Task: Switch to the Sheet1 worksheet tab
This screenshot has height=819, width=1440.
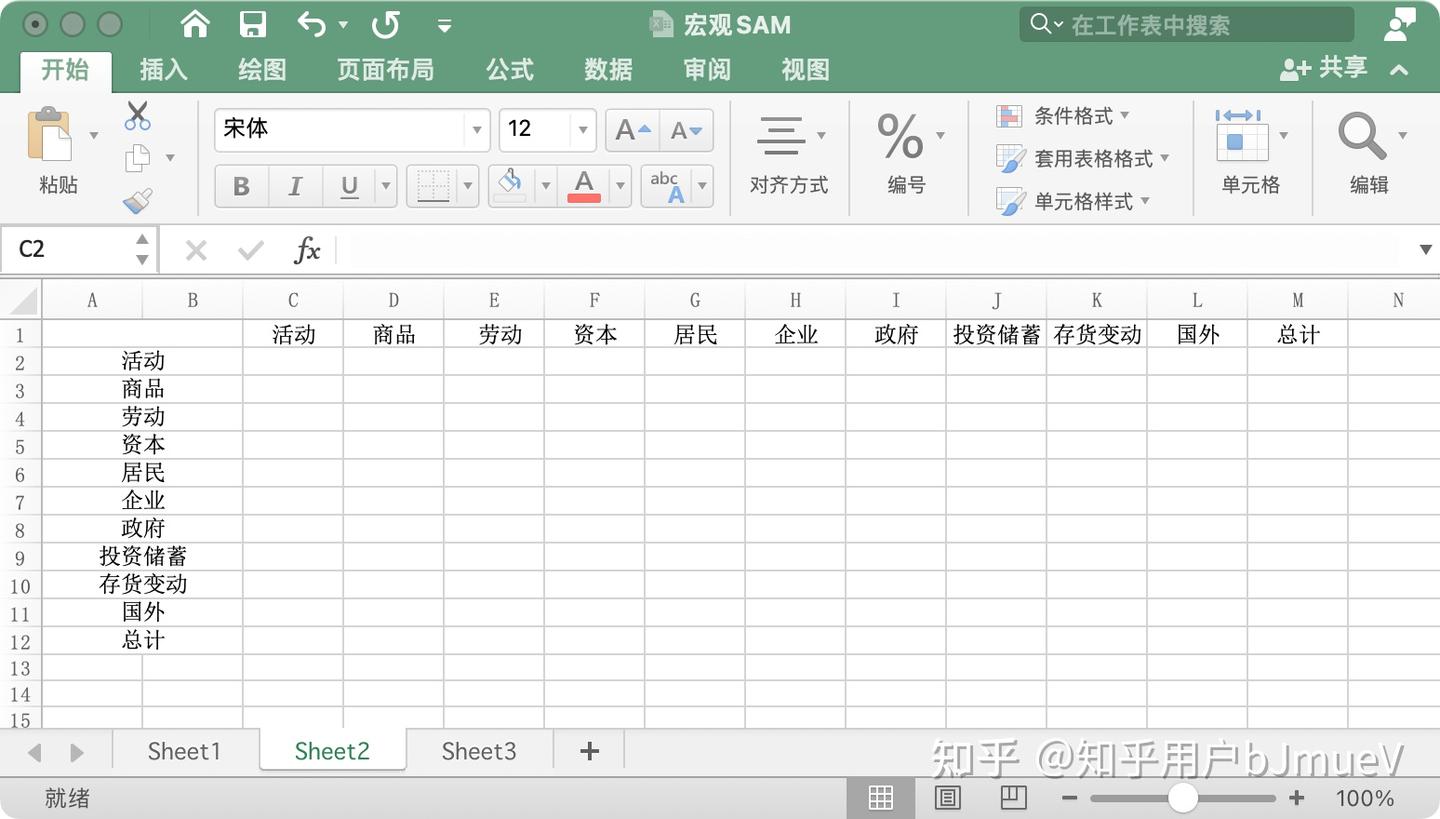Action: click(183, 750)
